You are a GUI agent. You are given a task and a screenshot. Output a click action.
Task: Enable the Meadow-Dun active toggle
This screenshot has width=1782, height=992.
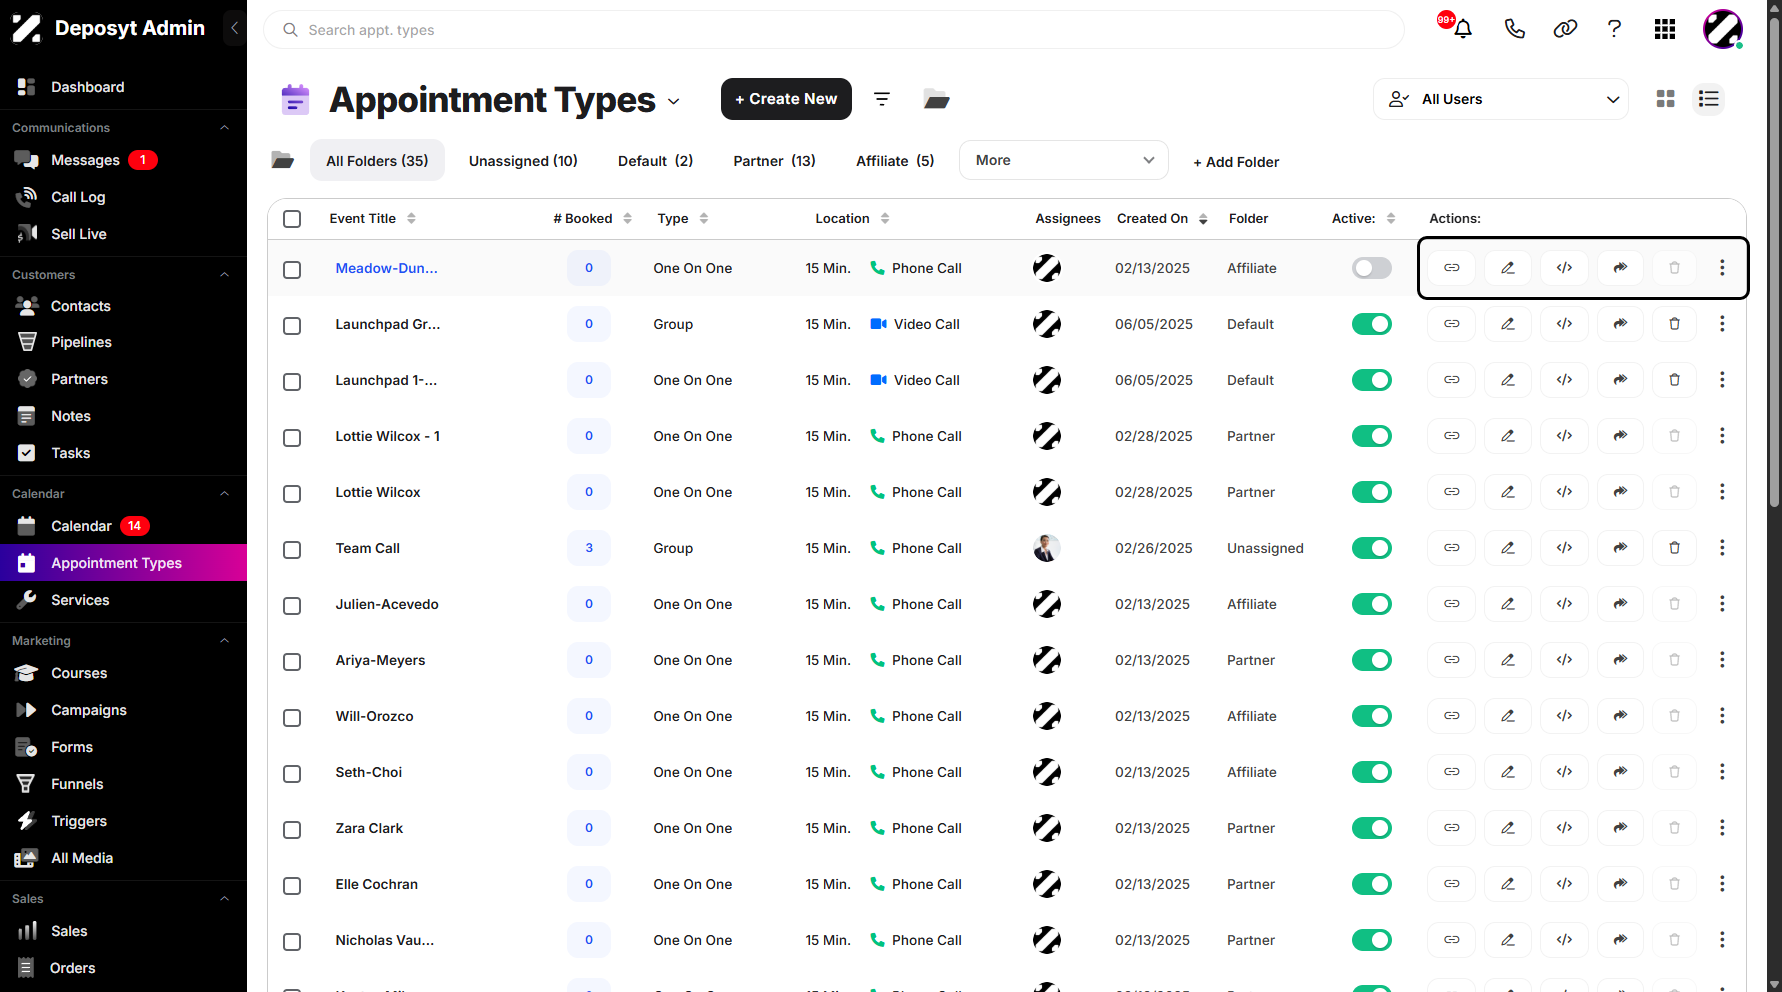pos(1371,268)
